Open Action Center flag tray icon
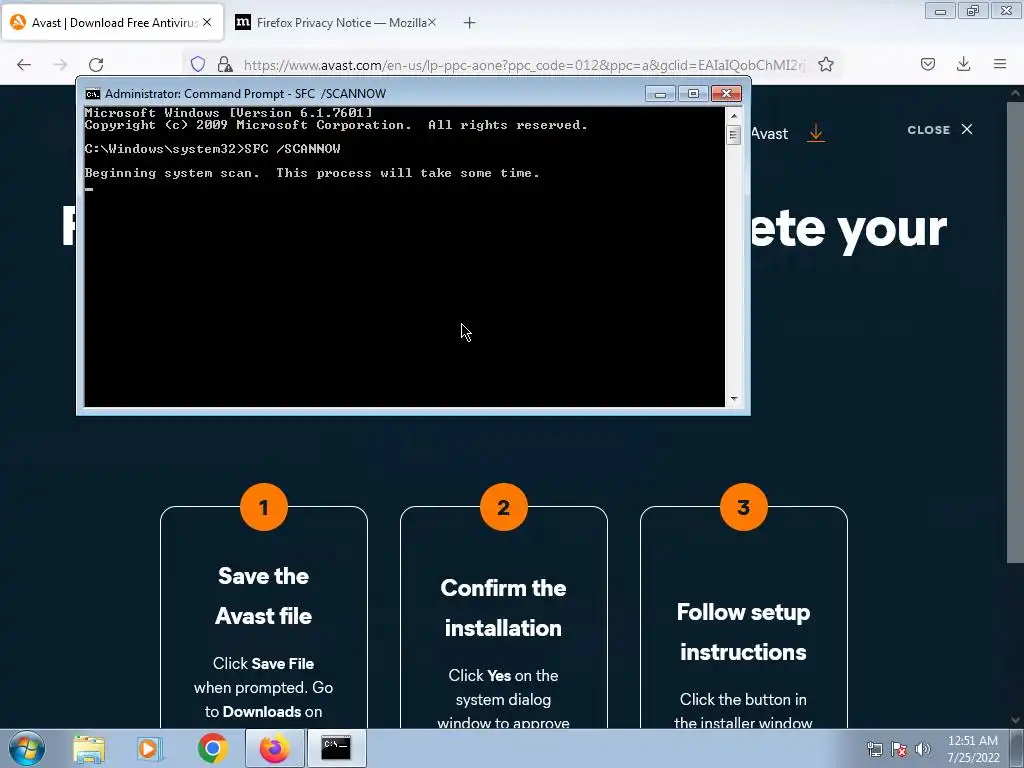The image size is (1024, 768). pyautogui.click(x=899, y=749)
